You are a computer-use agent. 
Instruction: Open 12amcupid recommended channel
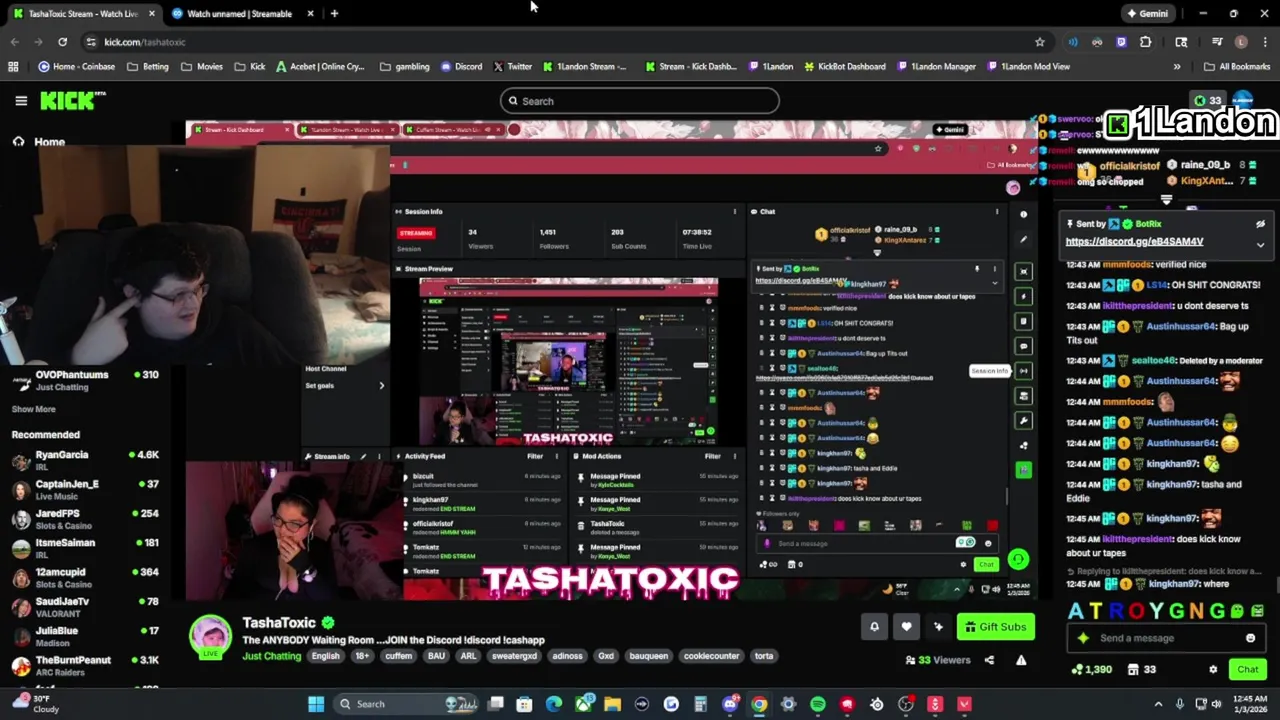85,577
